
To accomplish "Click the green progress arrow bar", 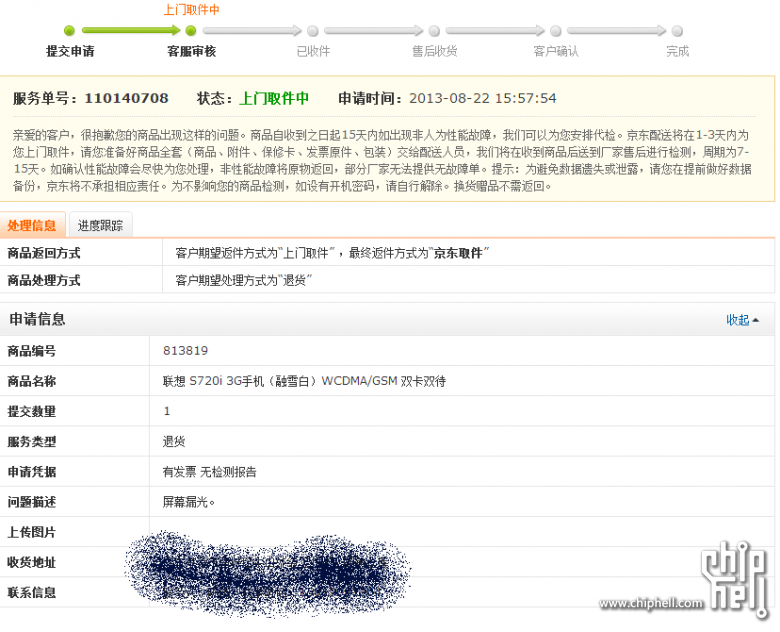I will coord(131,31).
